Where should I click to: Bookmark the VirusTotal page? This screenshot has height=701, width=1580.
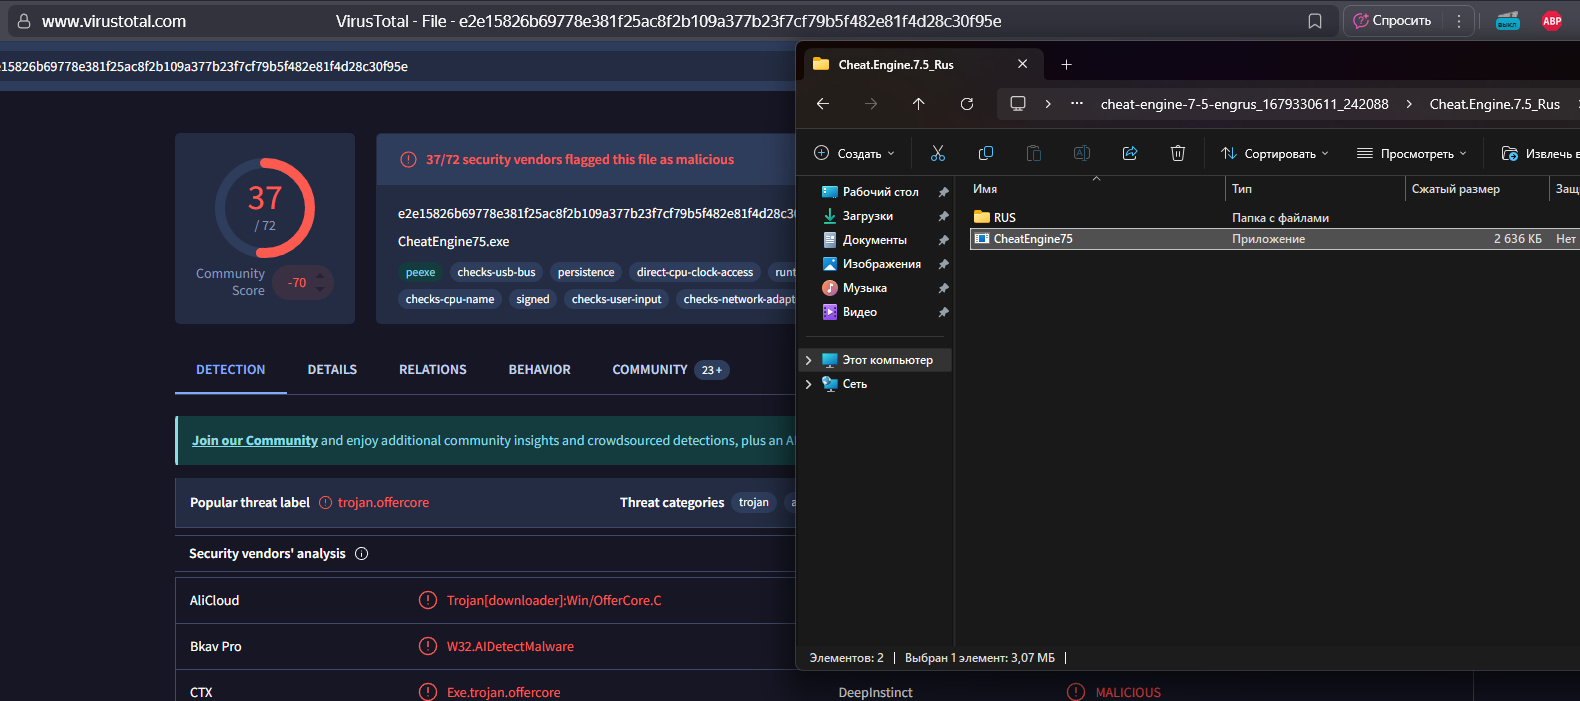pos(1314,21)
